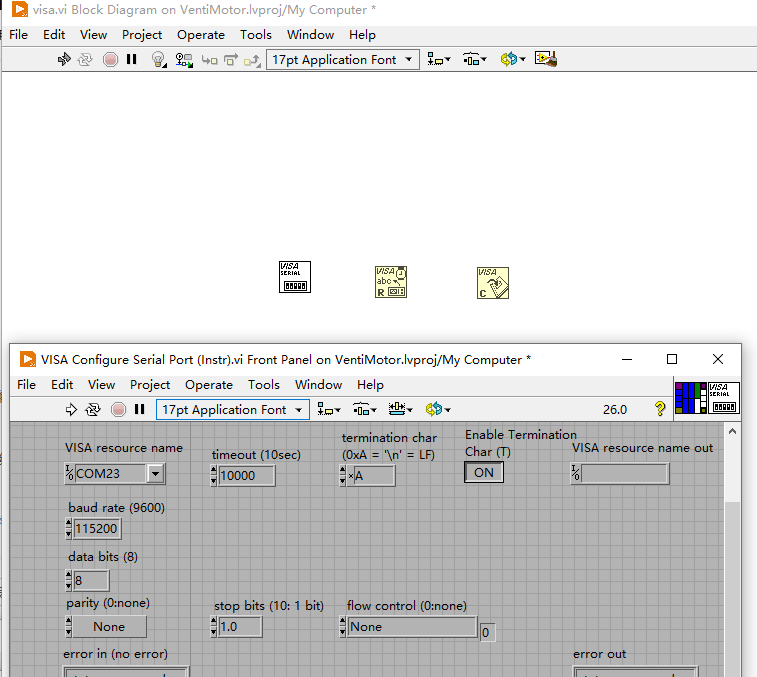
Task: Click Context Help question mark icon
Action: pos(659,409)
